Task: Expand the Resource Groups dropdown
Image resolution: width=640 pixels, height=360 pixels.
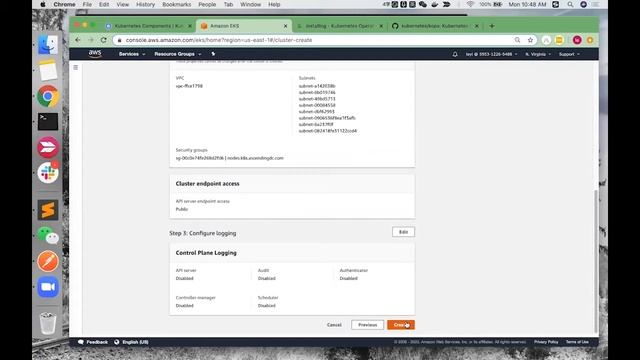Action: (178, 54)
